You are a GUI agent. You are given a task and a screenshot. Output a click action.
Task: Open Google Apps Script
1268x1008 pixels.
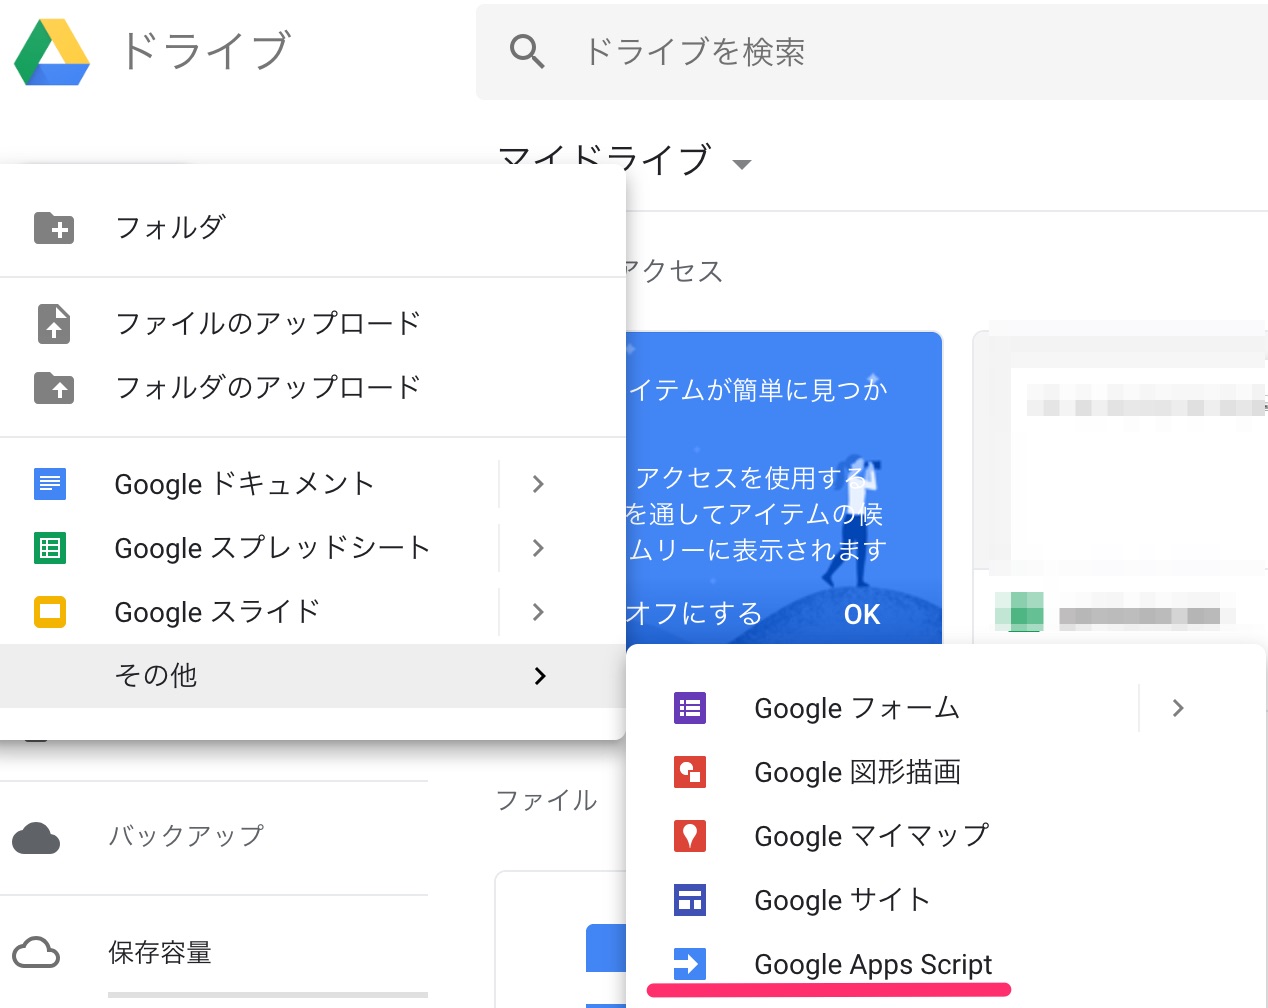873,964
